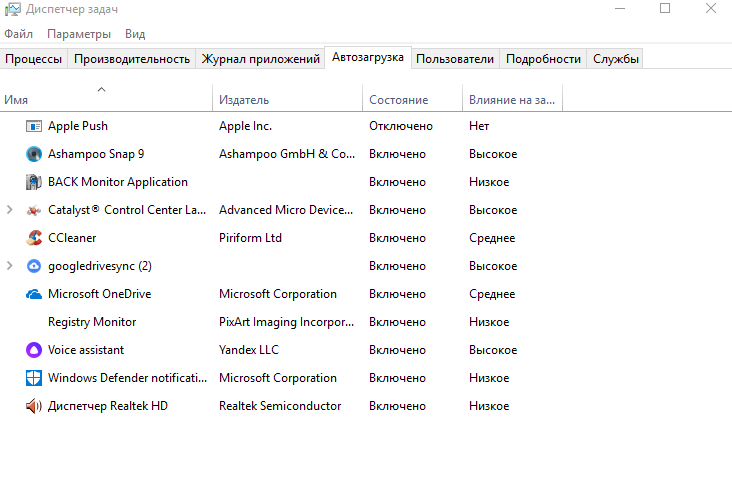Click PixArt Imaging Incorpor... publisher cell
Screen dimensions: 732x481
pos(287,322)
